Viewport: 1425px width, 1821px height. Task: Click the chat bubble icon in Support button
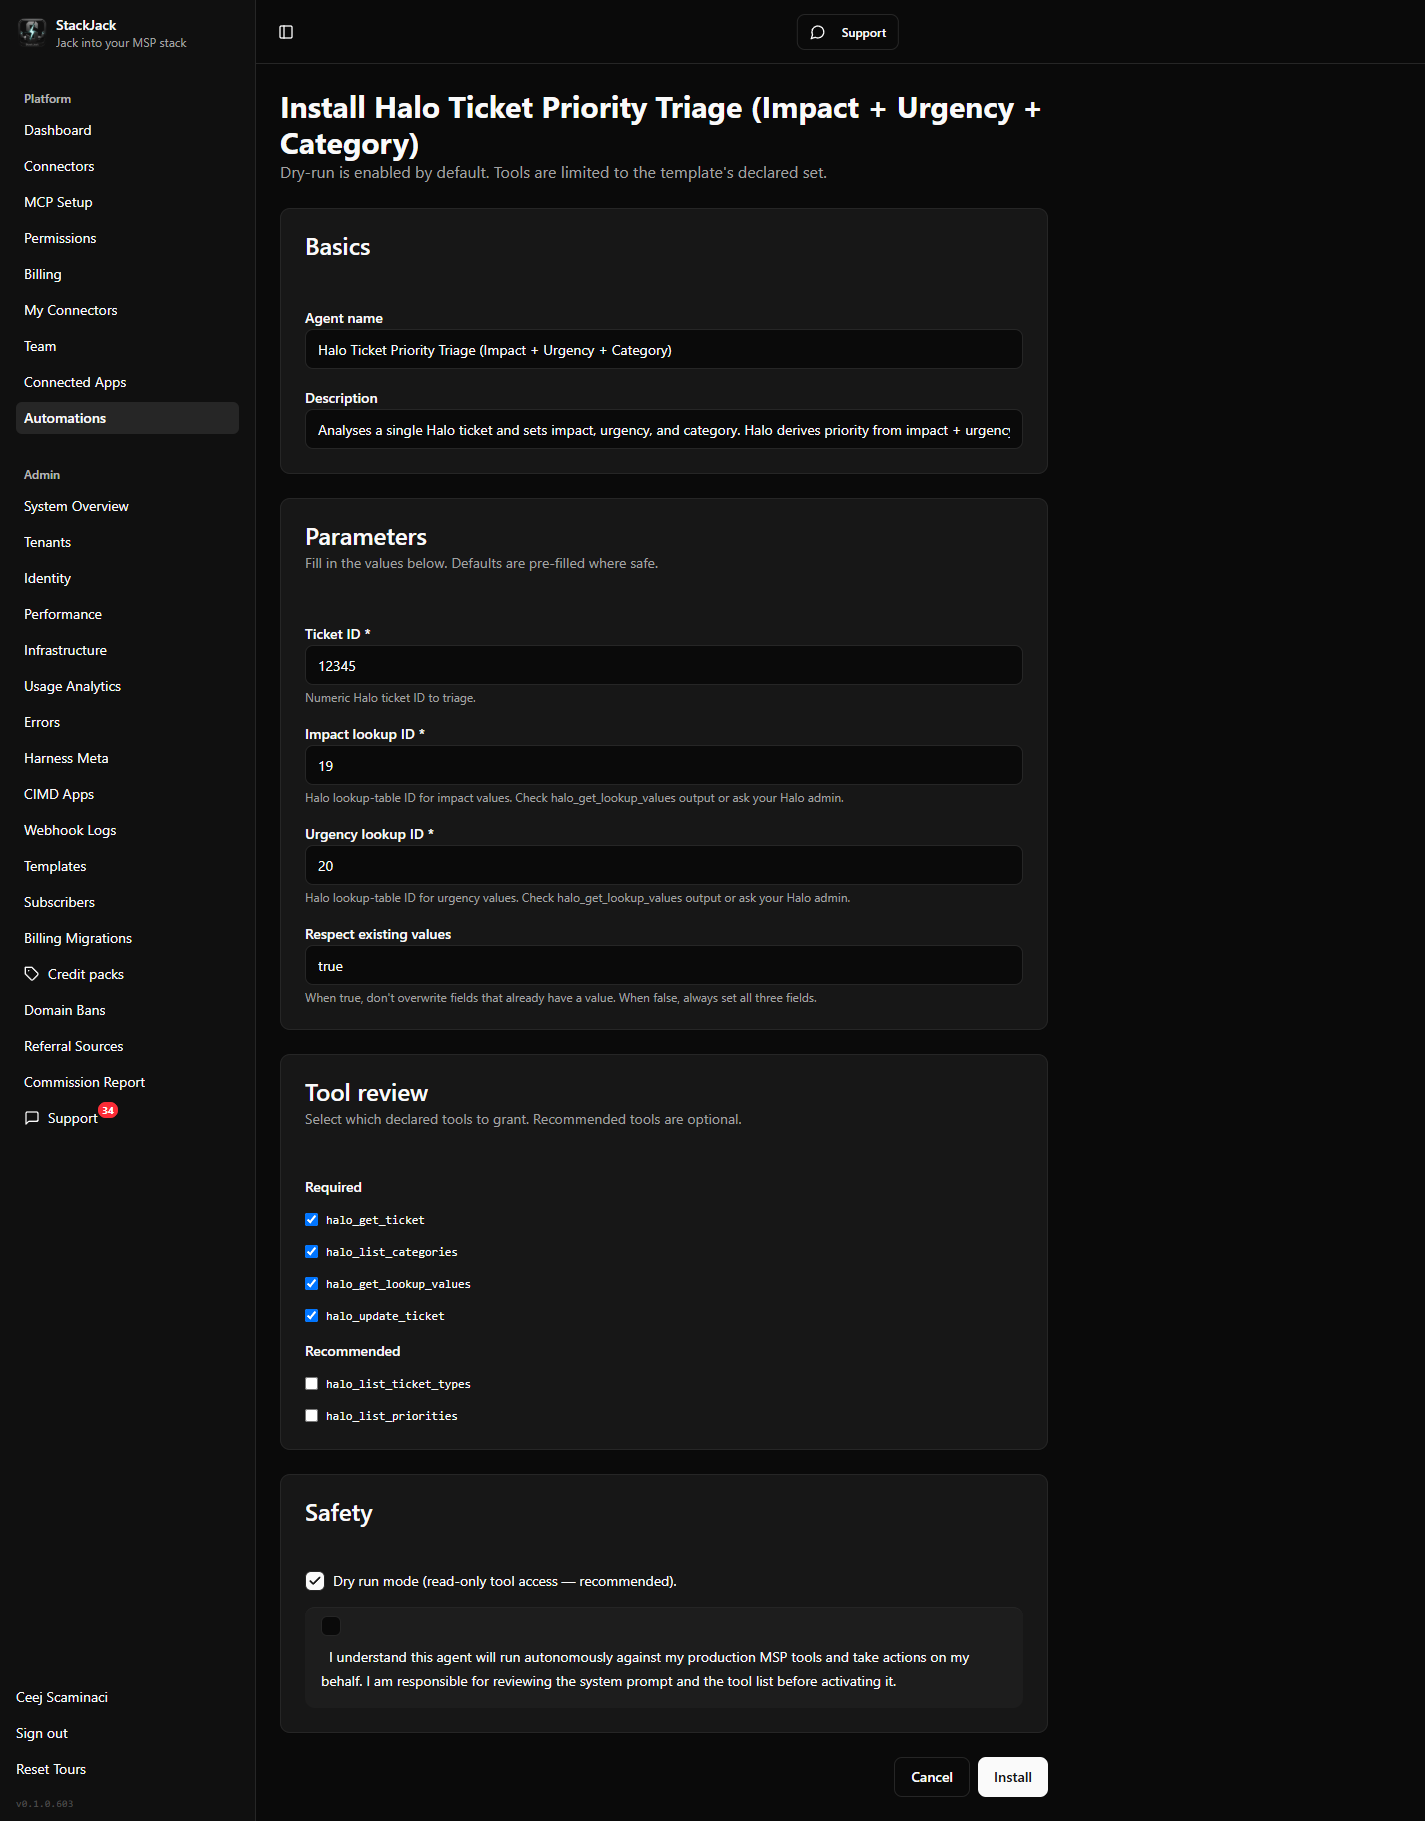pos(818,33)
